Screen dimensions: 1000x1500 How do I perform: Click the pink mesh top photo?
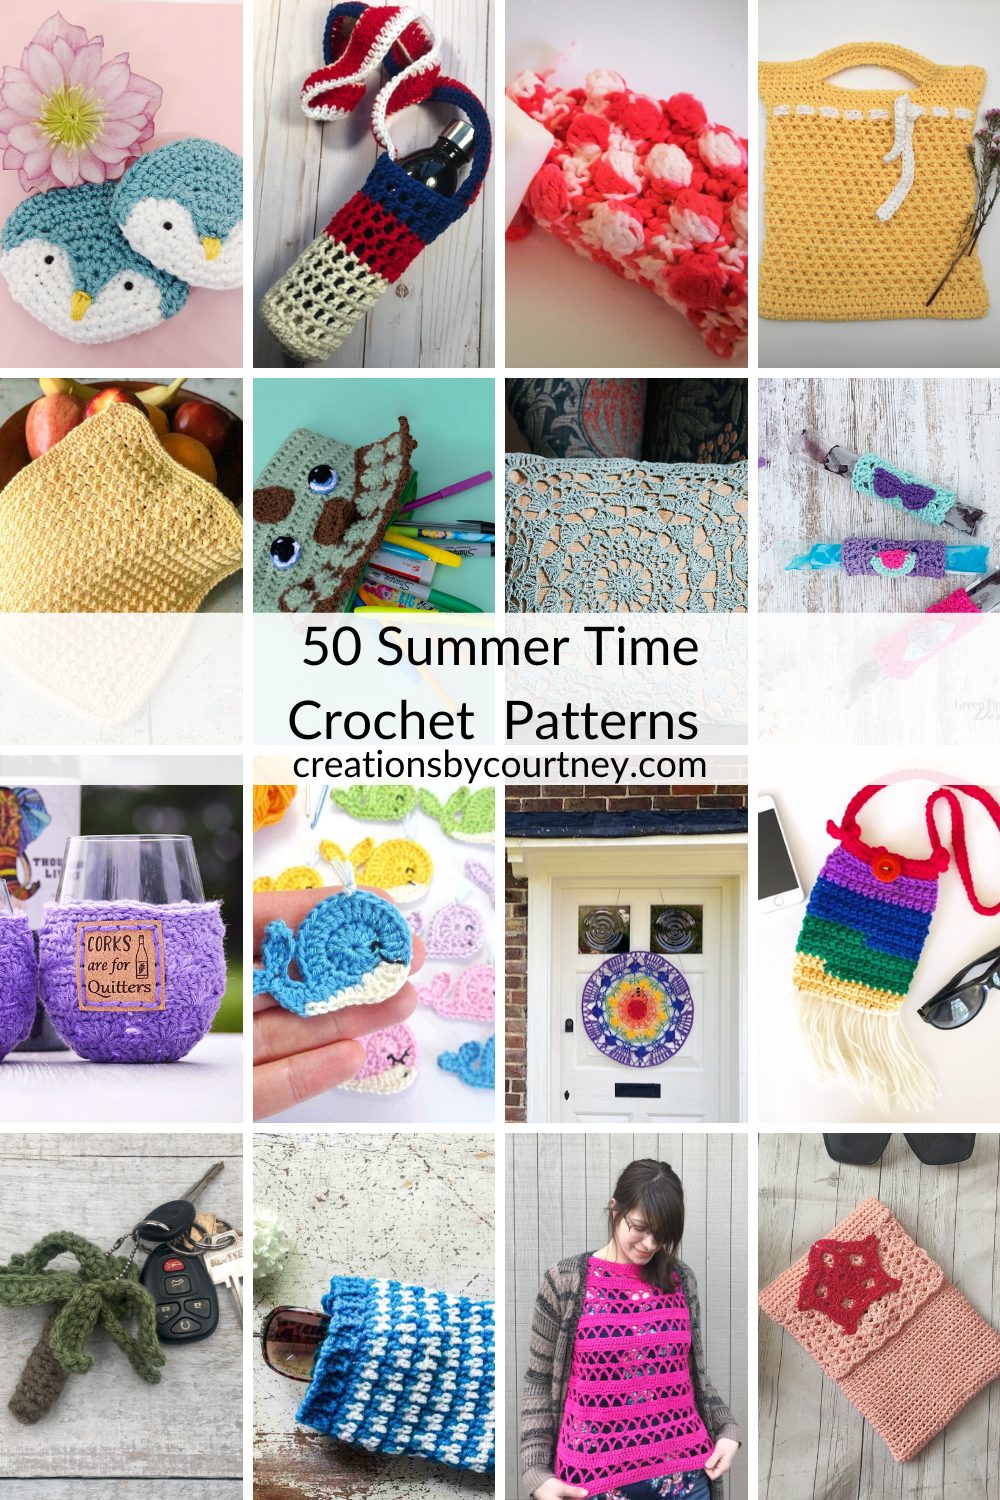626,1316
